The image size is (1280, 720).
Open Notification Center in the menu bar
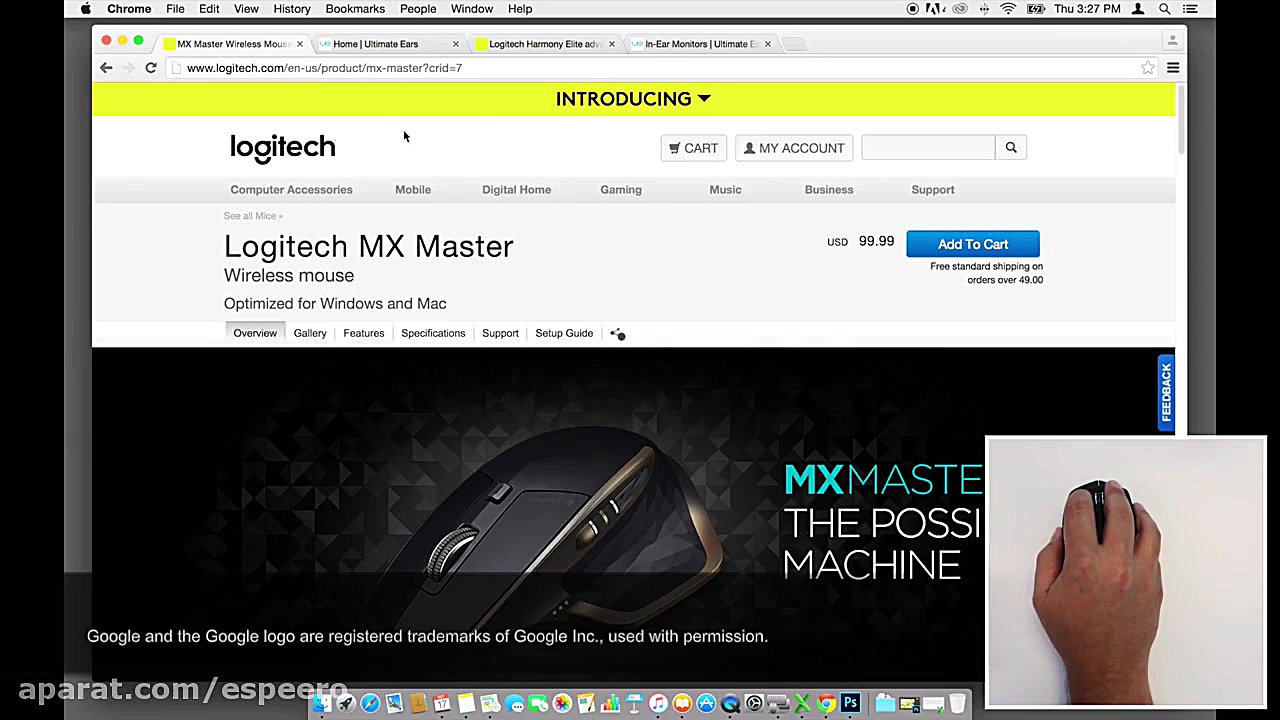[x=1190, y=9]
